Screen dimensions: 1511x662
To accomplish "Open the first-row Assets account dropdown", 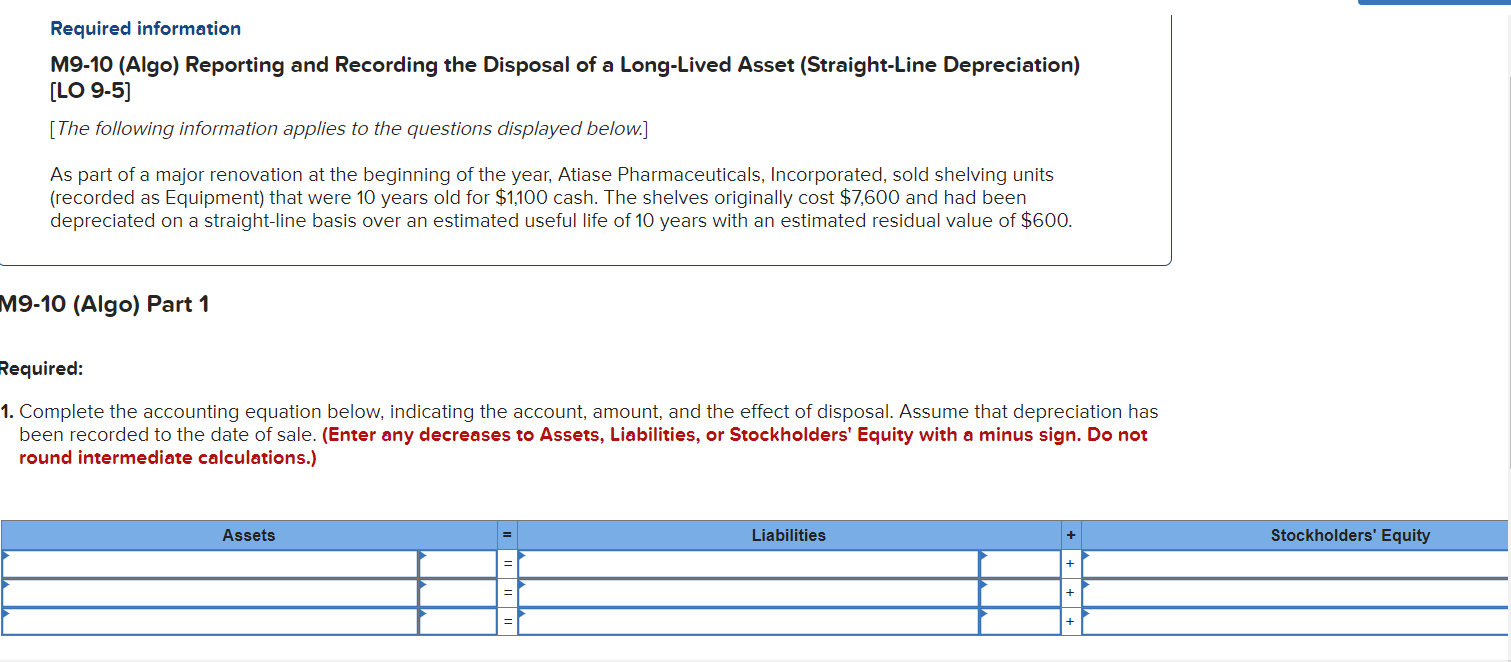I will (210, 564).
